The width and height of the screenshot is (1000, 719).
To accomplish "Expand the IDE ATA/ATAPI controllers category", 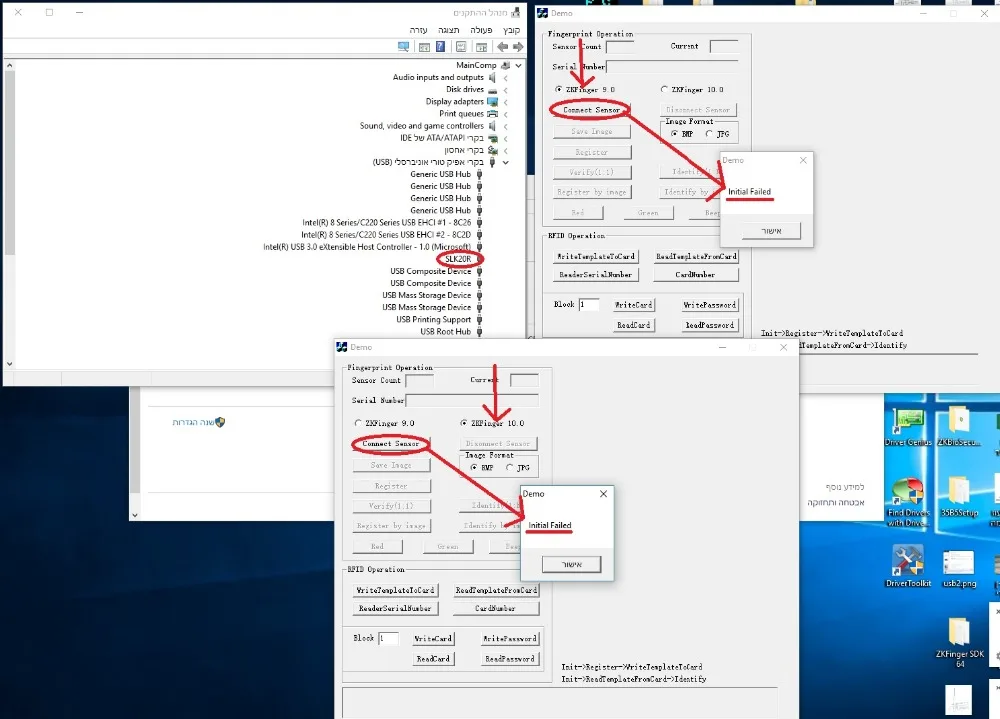I will click(506, 138).
